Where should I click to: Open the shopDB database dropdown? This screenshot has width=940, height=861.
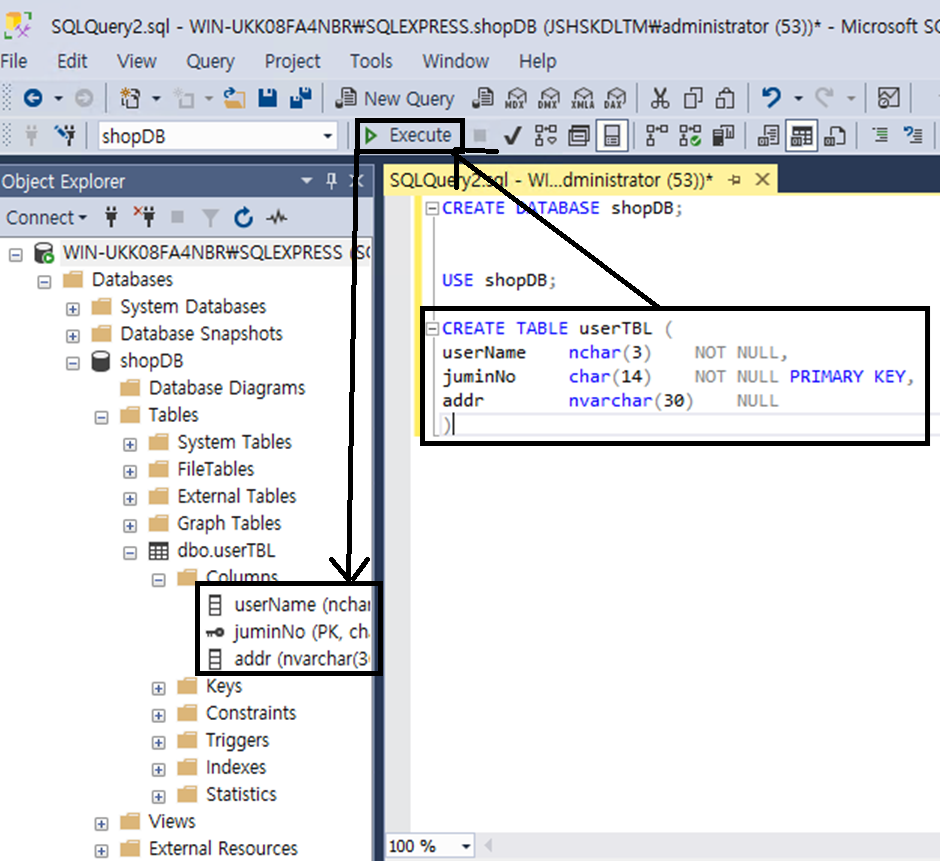328,136
